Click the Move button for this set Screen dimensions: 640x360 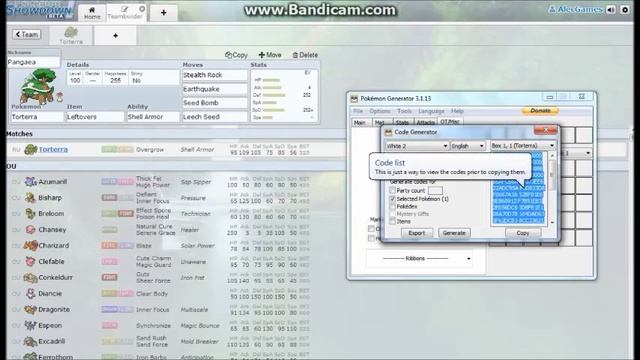tap(270, 55)
